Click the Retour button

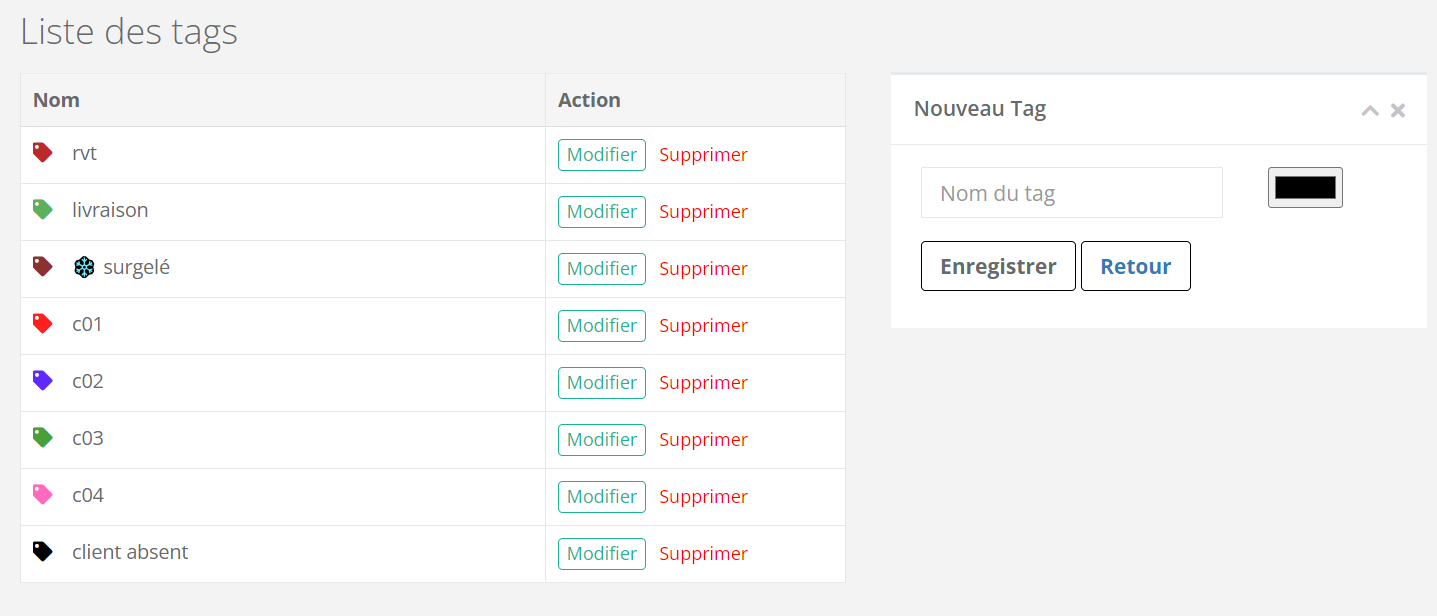[x=1136, y=266]
